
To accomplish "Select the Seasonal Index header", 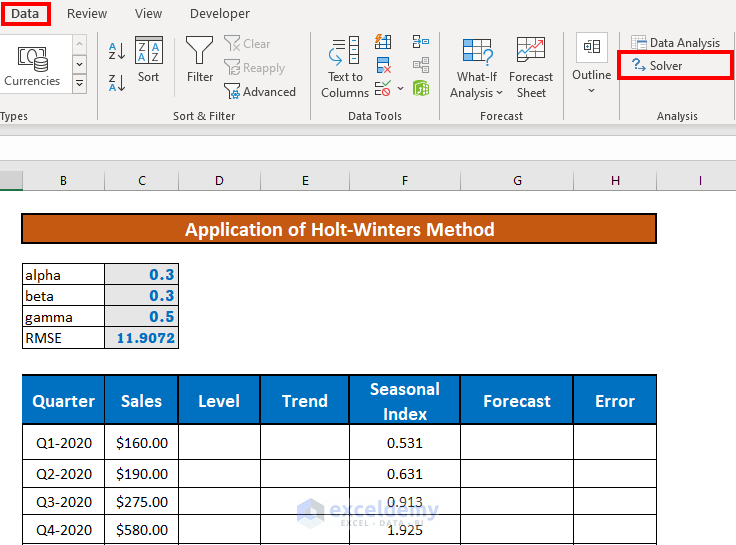I will click(405, 400).
